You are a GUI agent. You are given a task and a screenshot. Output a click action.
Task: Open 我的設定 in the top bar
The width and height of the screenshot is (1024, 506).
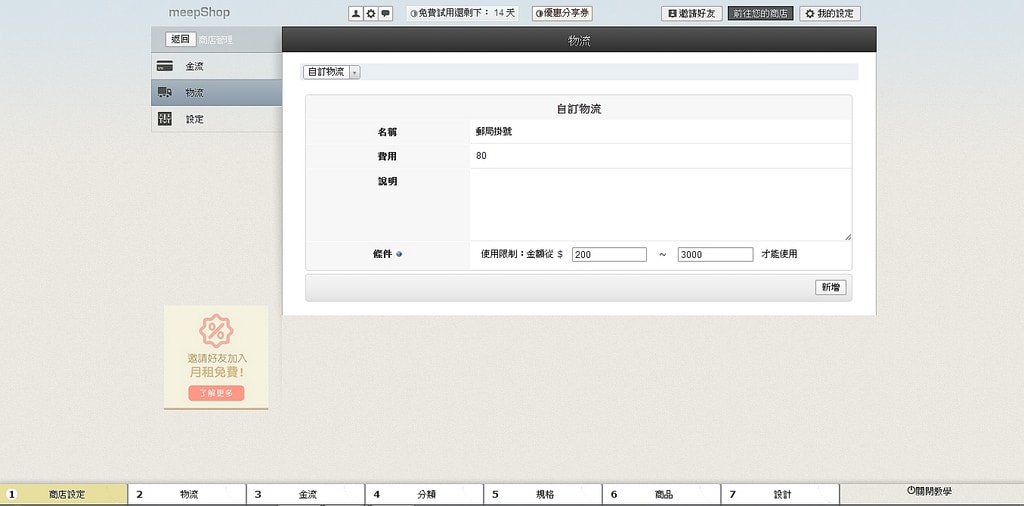pos(830,14)
